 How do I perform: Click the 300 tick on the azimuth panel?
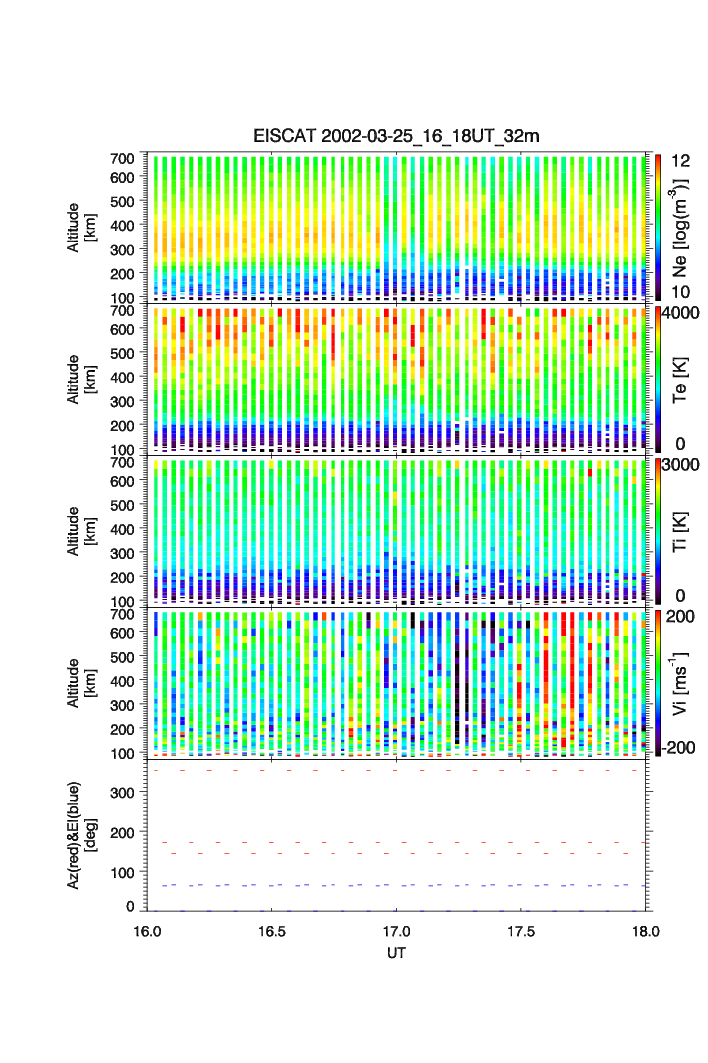point(122,793)
